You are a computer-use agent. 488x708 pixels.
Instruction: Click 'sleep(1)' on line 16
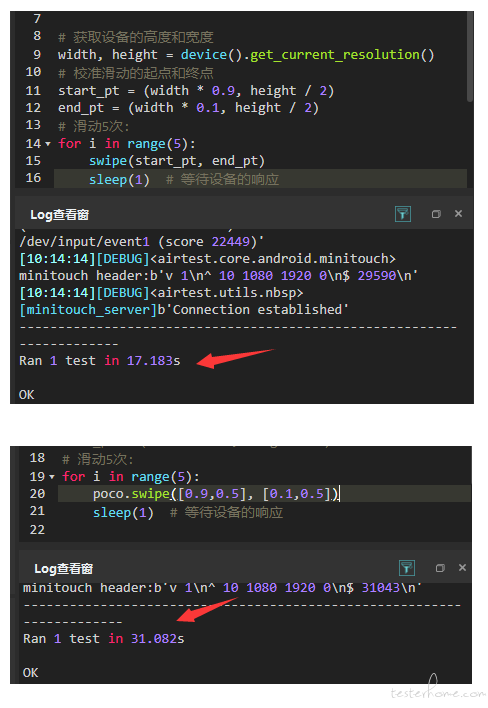tap(119, 180)
